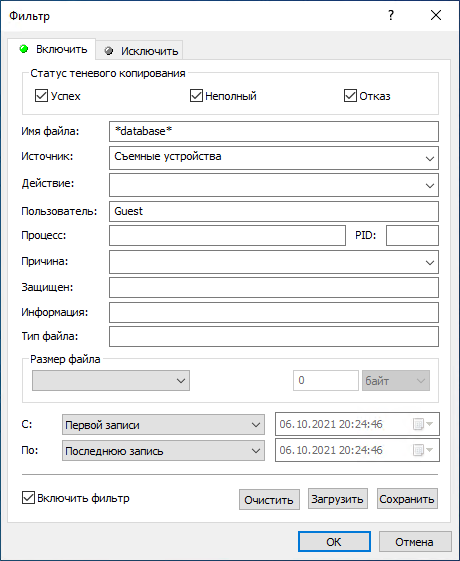Open calendar picker for the По date
Screen dimensions: 460x561
[423, 450]
